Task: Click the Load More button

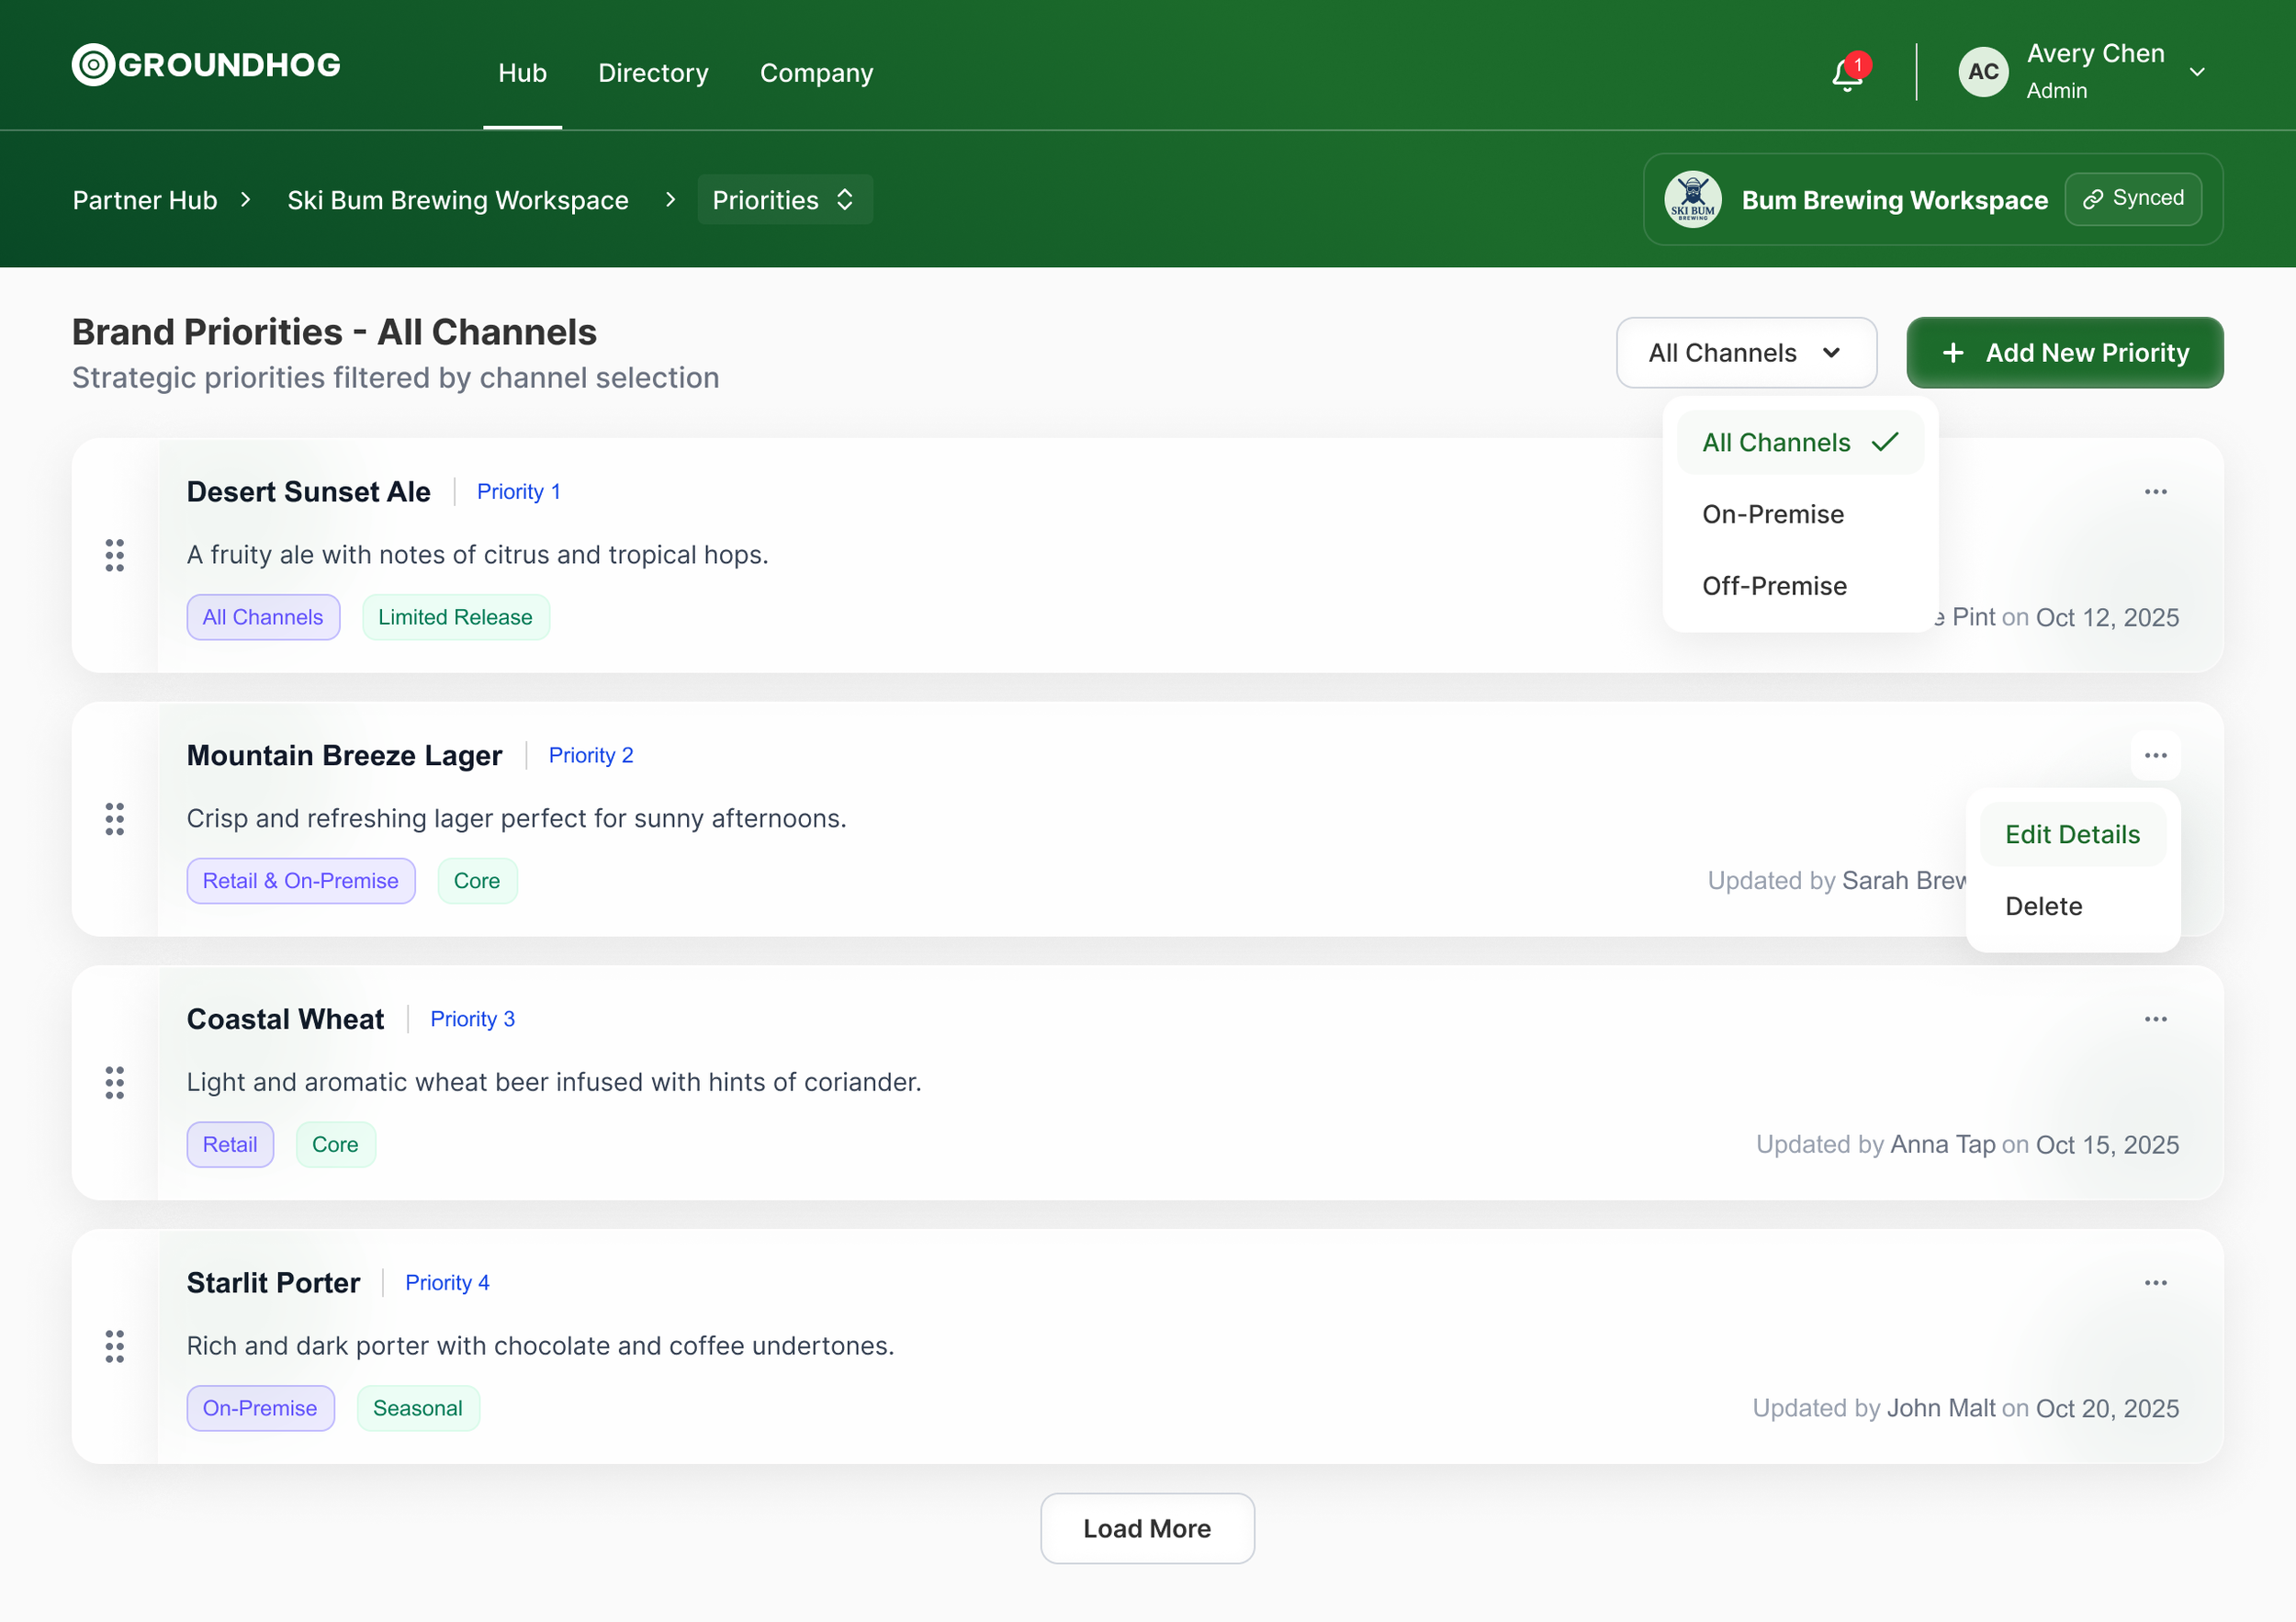Action: click(x=1147, y=1528)
